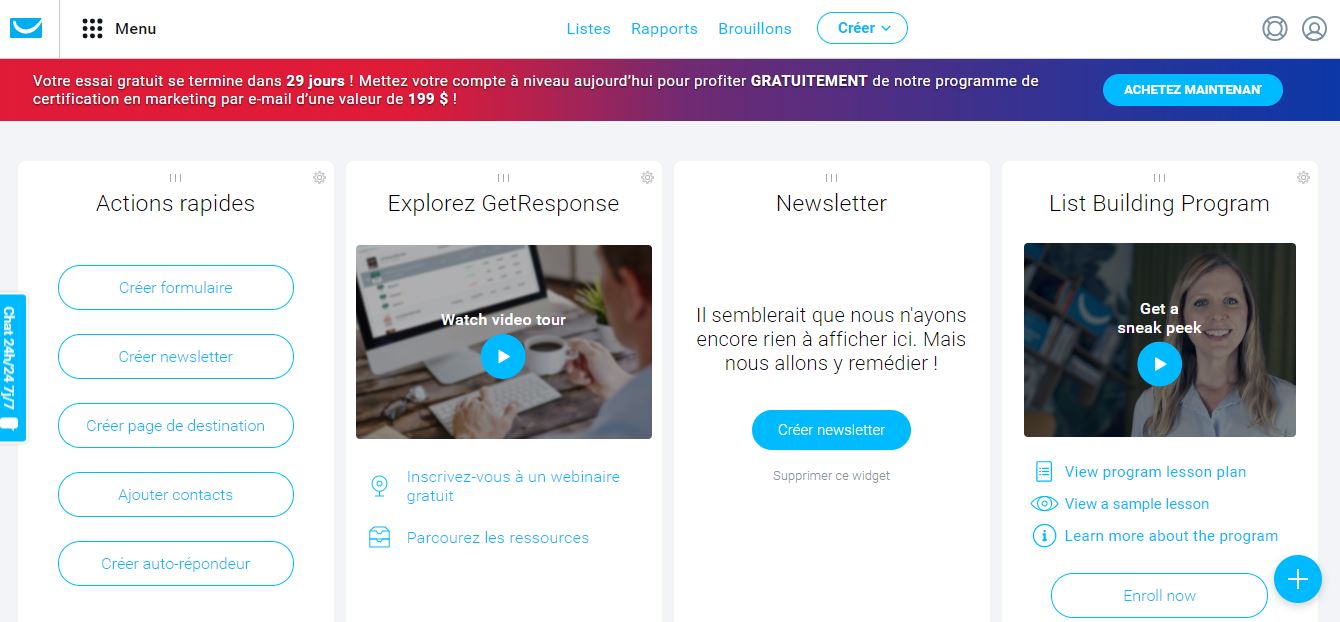Image resolution: width=1340 pixels, height=622 pixels.
Task: Open List Building Program widget gear
Action: [1303, 177]
